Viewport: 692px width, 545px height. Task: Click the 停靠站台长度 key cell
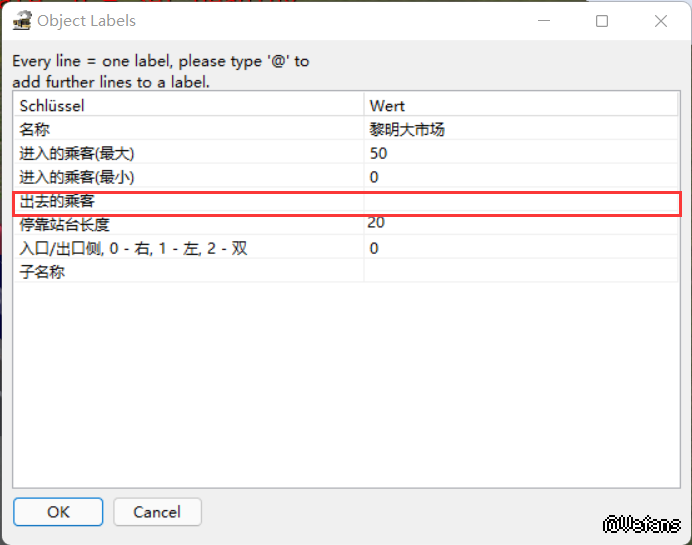pos(189,224)
